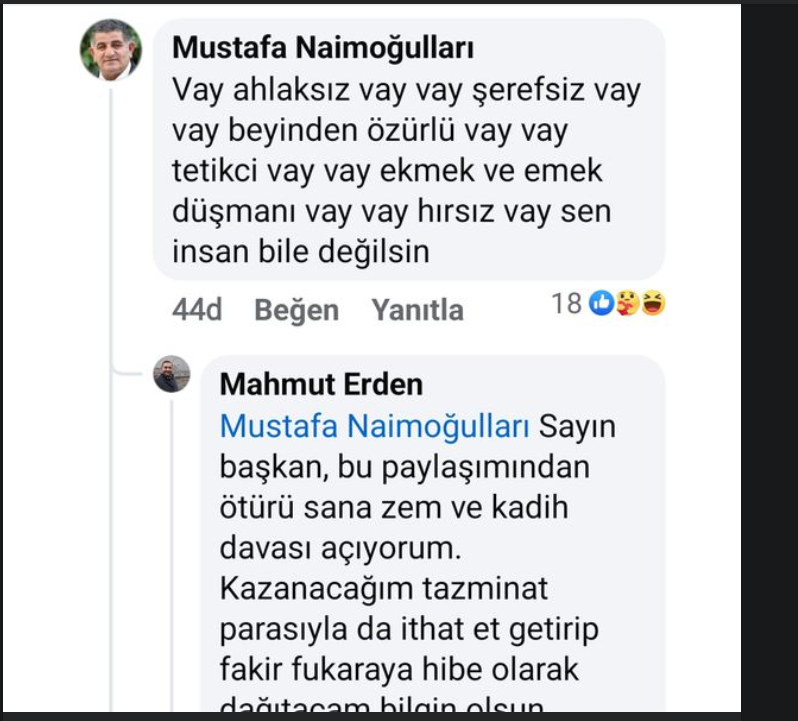
Task: Click the text "insan bile değilsin"
Action: click(x=301, y=251)
